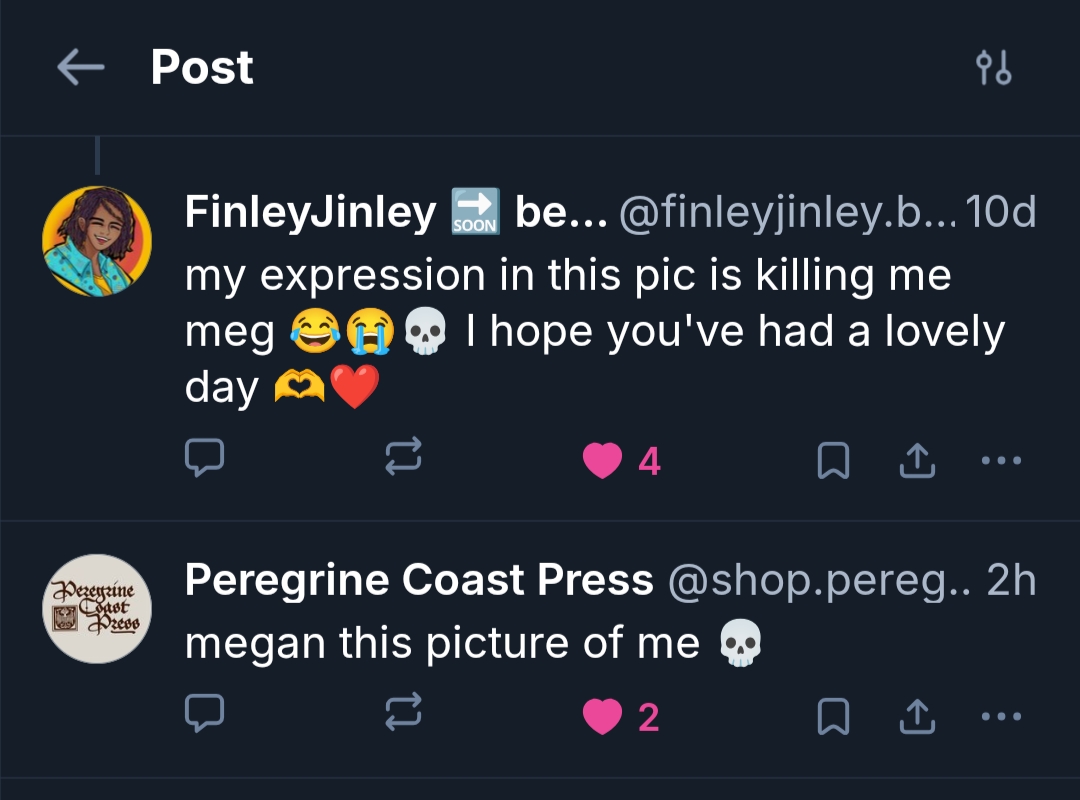Open Peregrine Coast Press avatar

pos(97,609)
